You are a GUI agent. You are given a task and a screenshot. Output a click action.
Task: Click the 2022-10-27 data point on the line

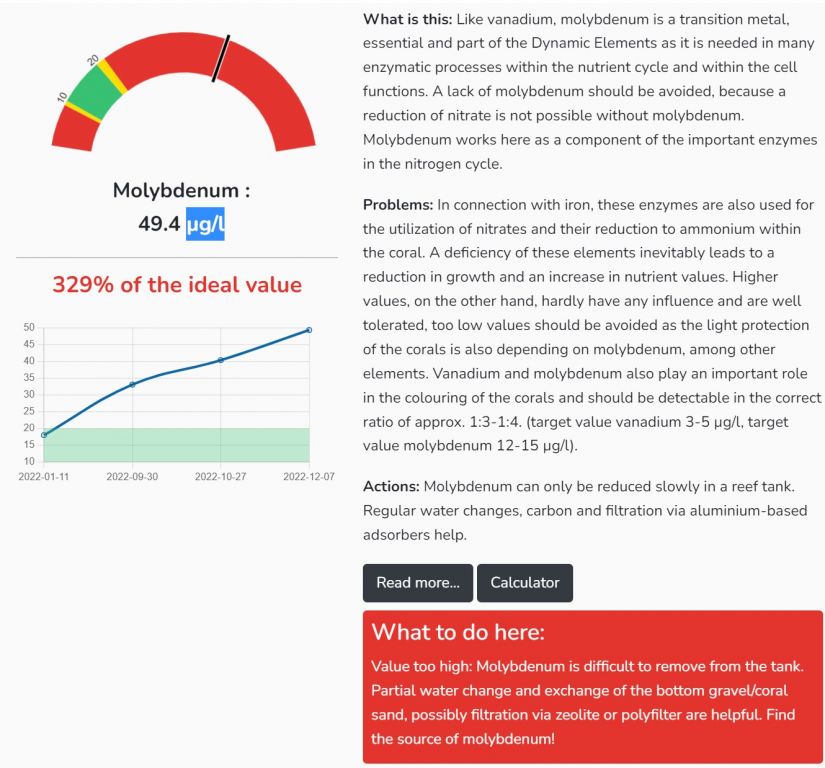(221, 360)
